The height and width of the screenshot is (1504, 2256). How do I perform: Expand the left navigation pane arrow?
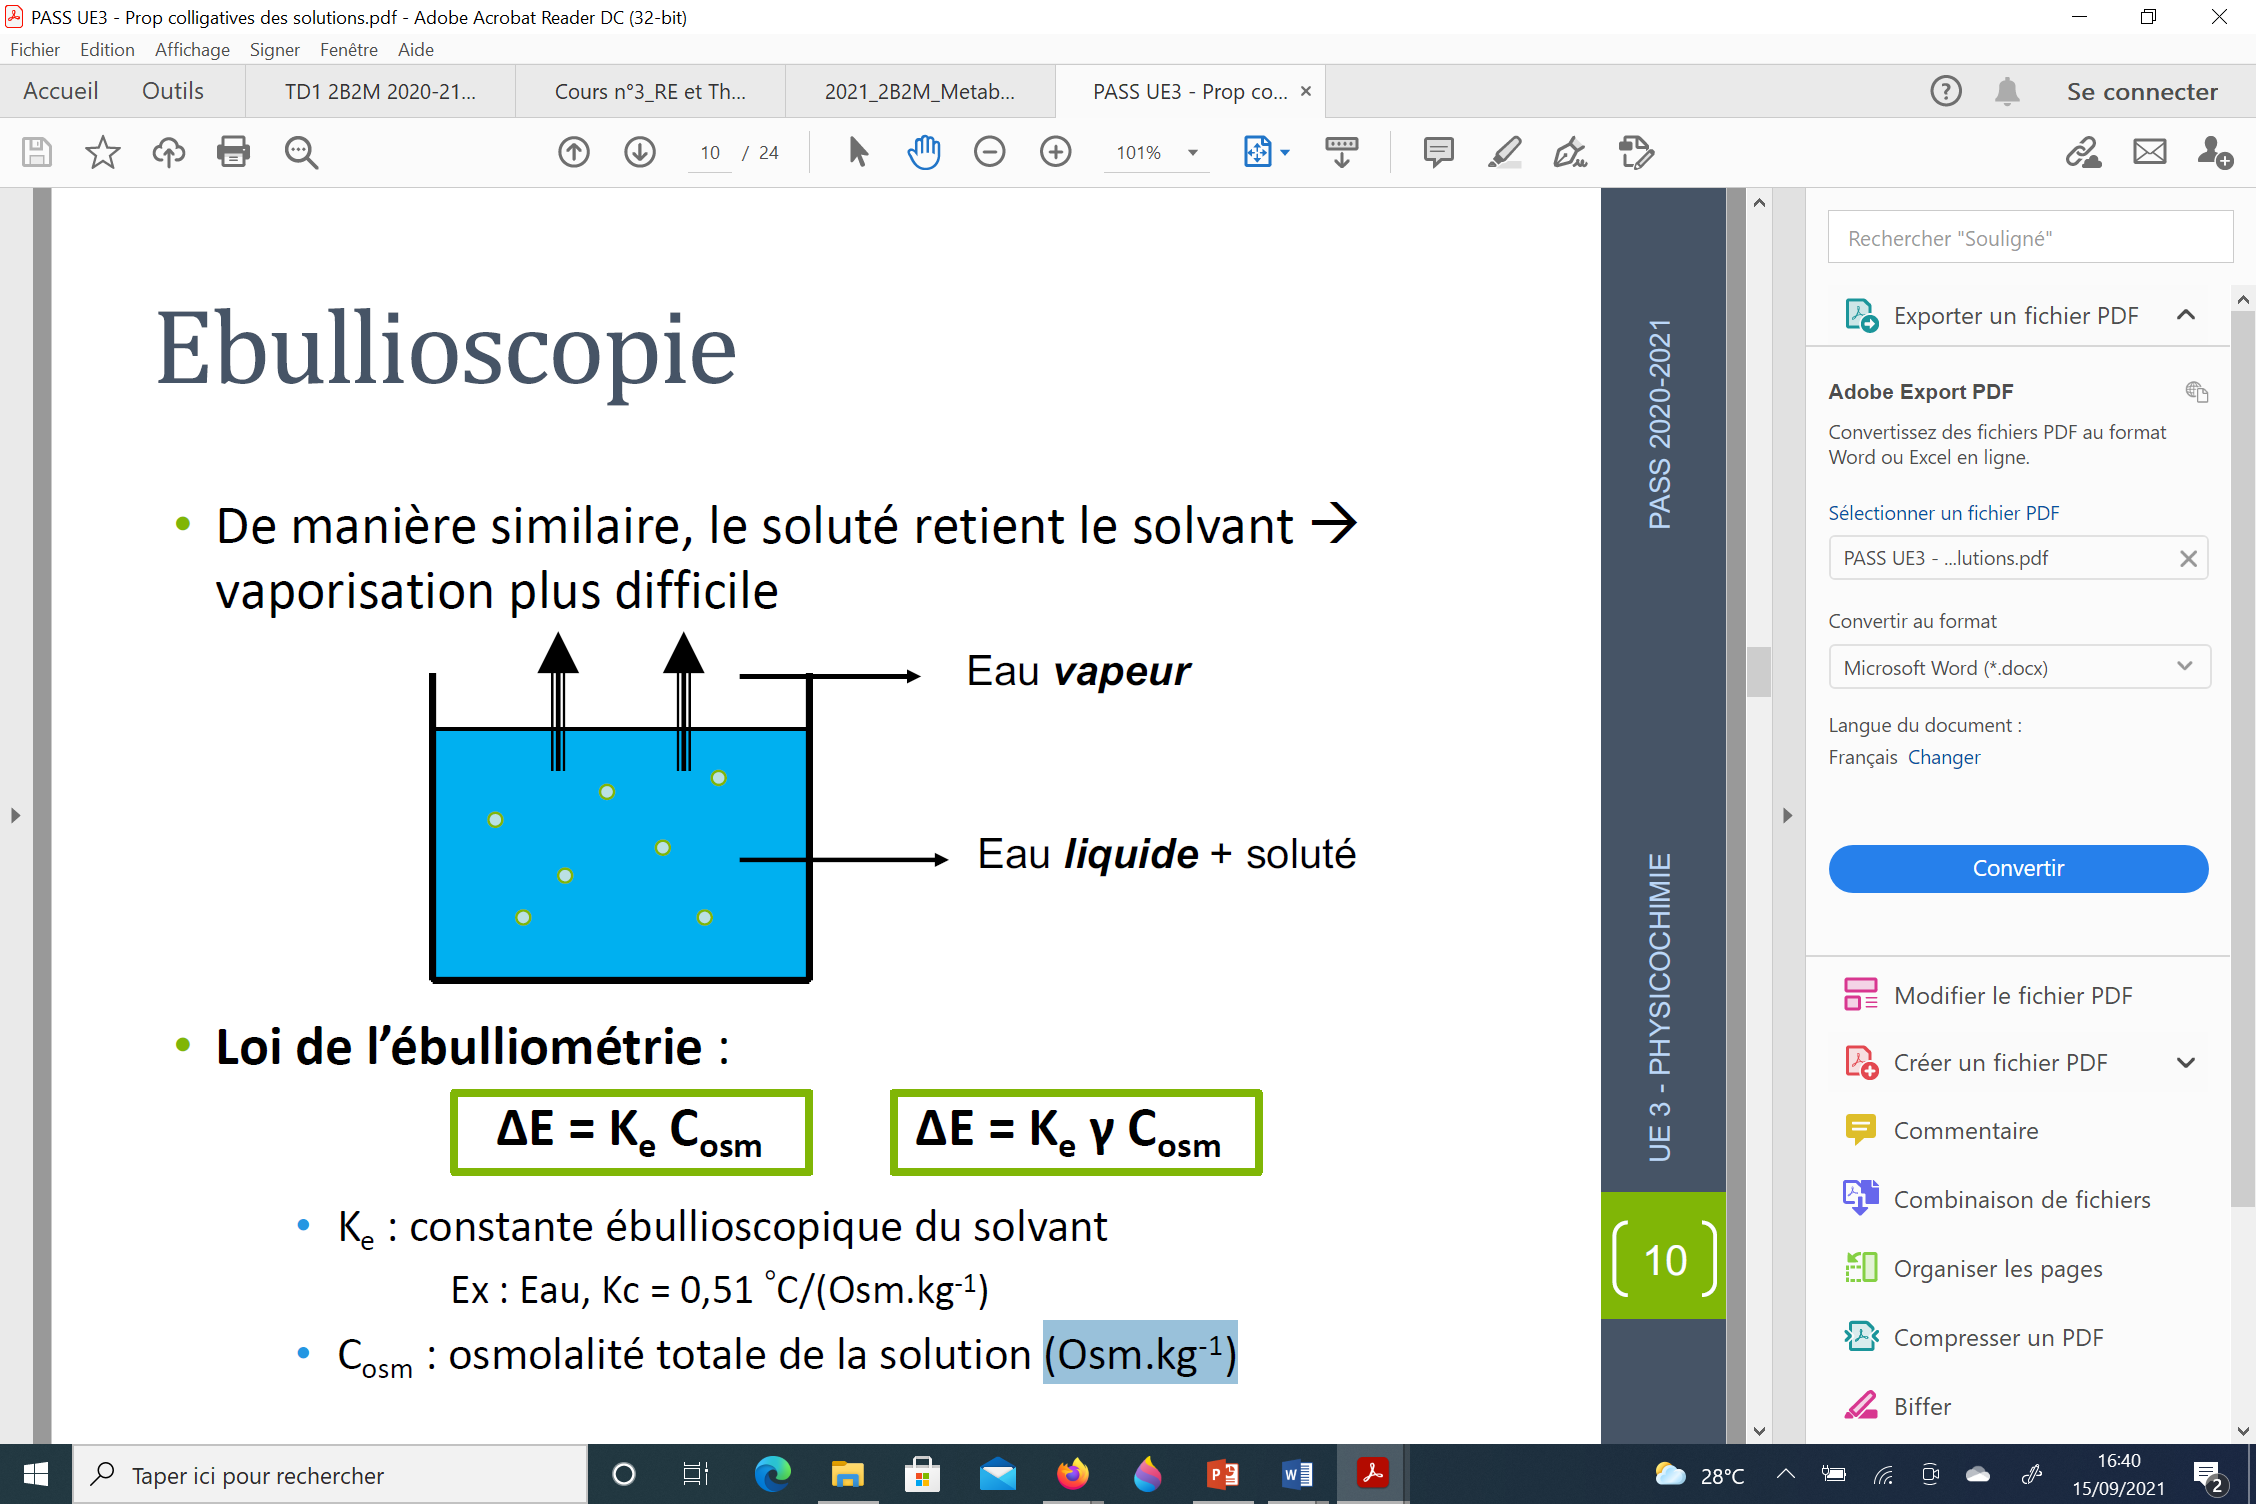click(15, 815)
